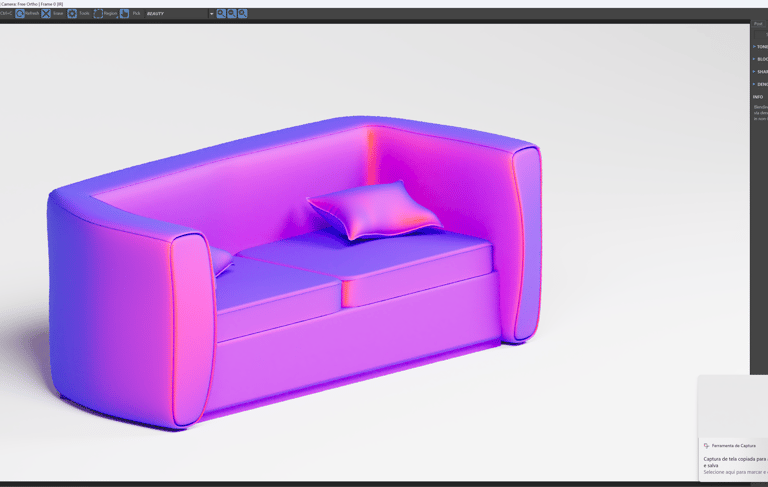Click the rendered sofa image in viewport
This screenshot has height=487, width=768.
pyautogui.click(x=294, y=274)
